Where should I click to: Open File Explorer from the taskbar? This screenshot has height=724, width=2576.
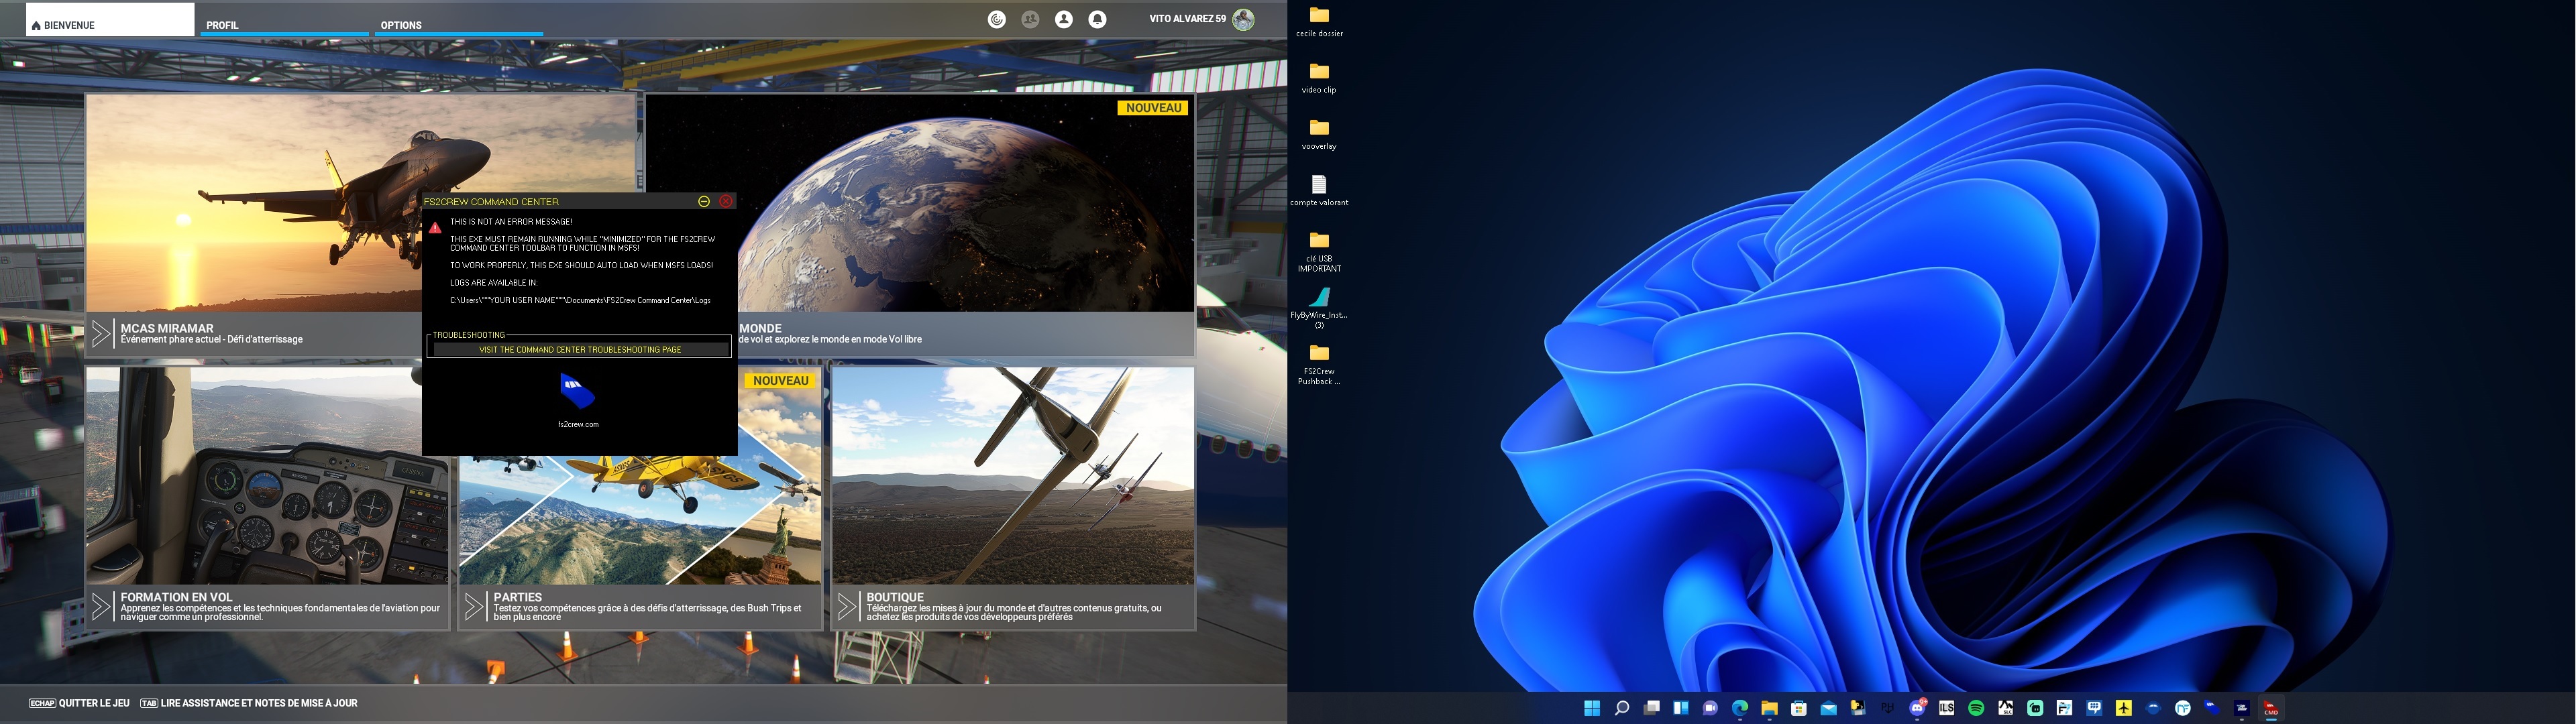(1770, 708)
